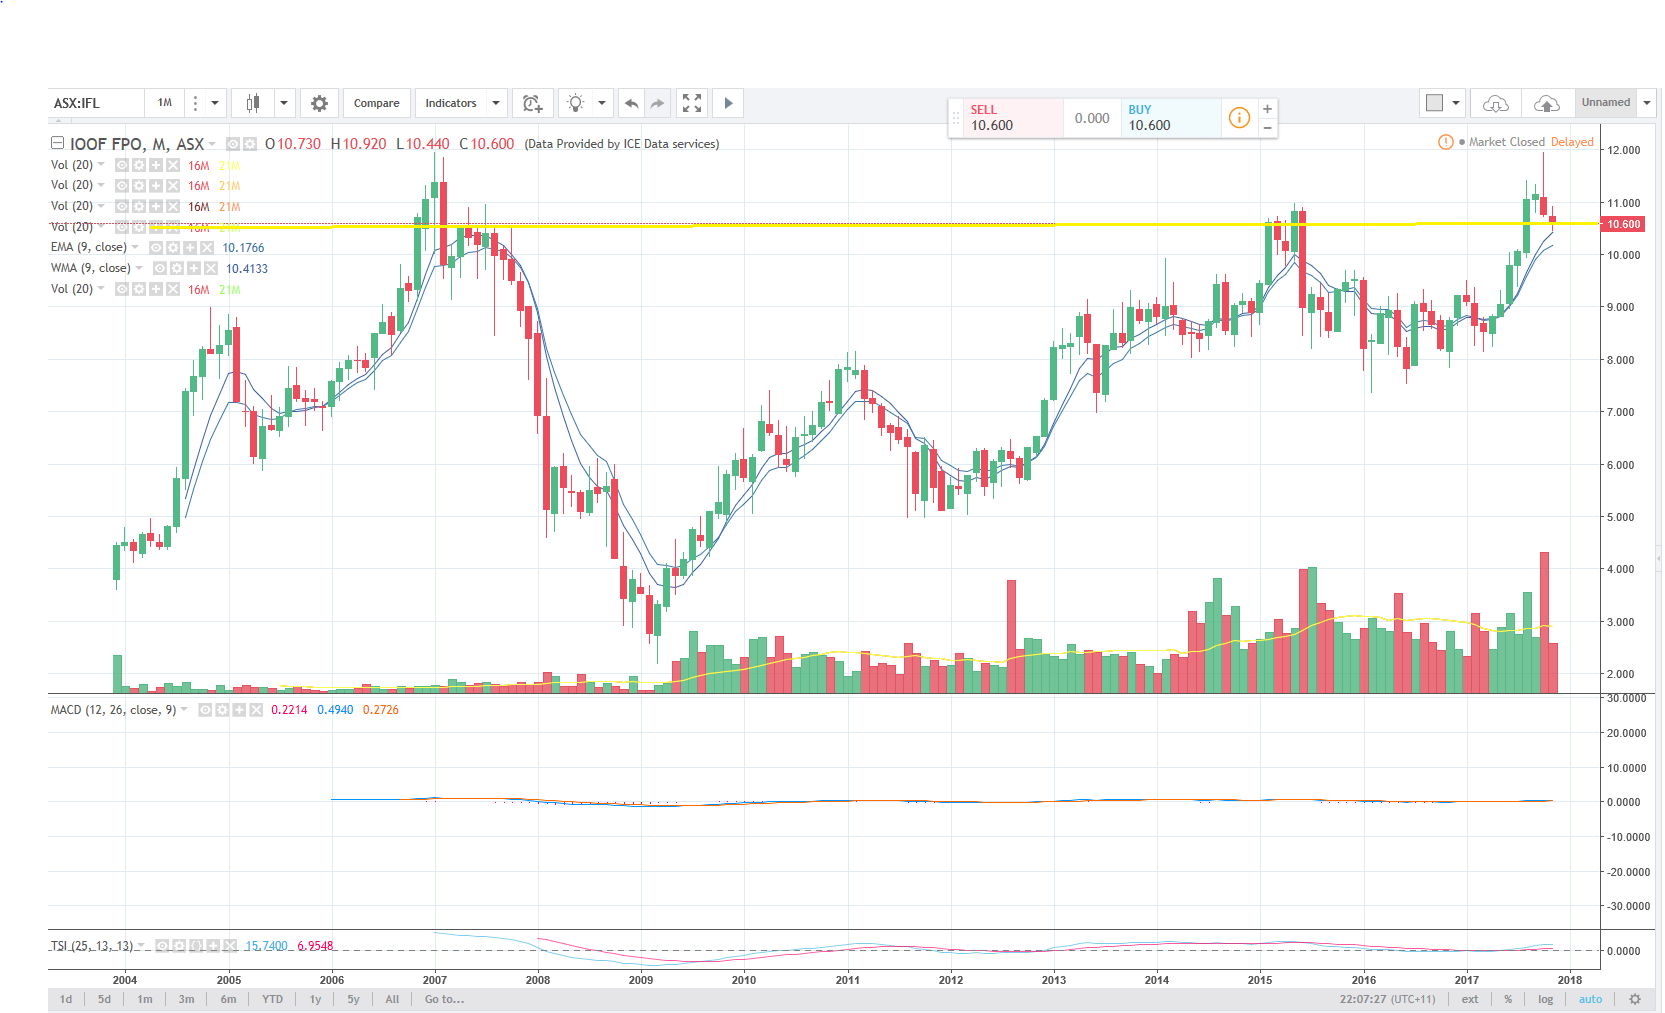
Task: Expand the IOOF FPO, M, ASX title menu
Action: 212,144
